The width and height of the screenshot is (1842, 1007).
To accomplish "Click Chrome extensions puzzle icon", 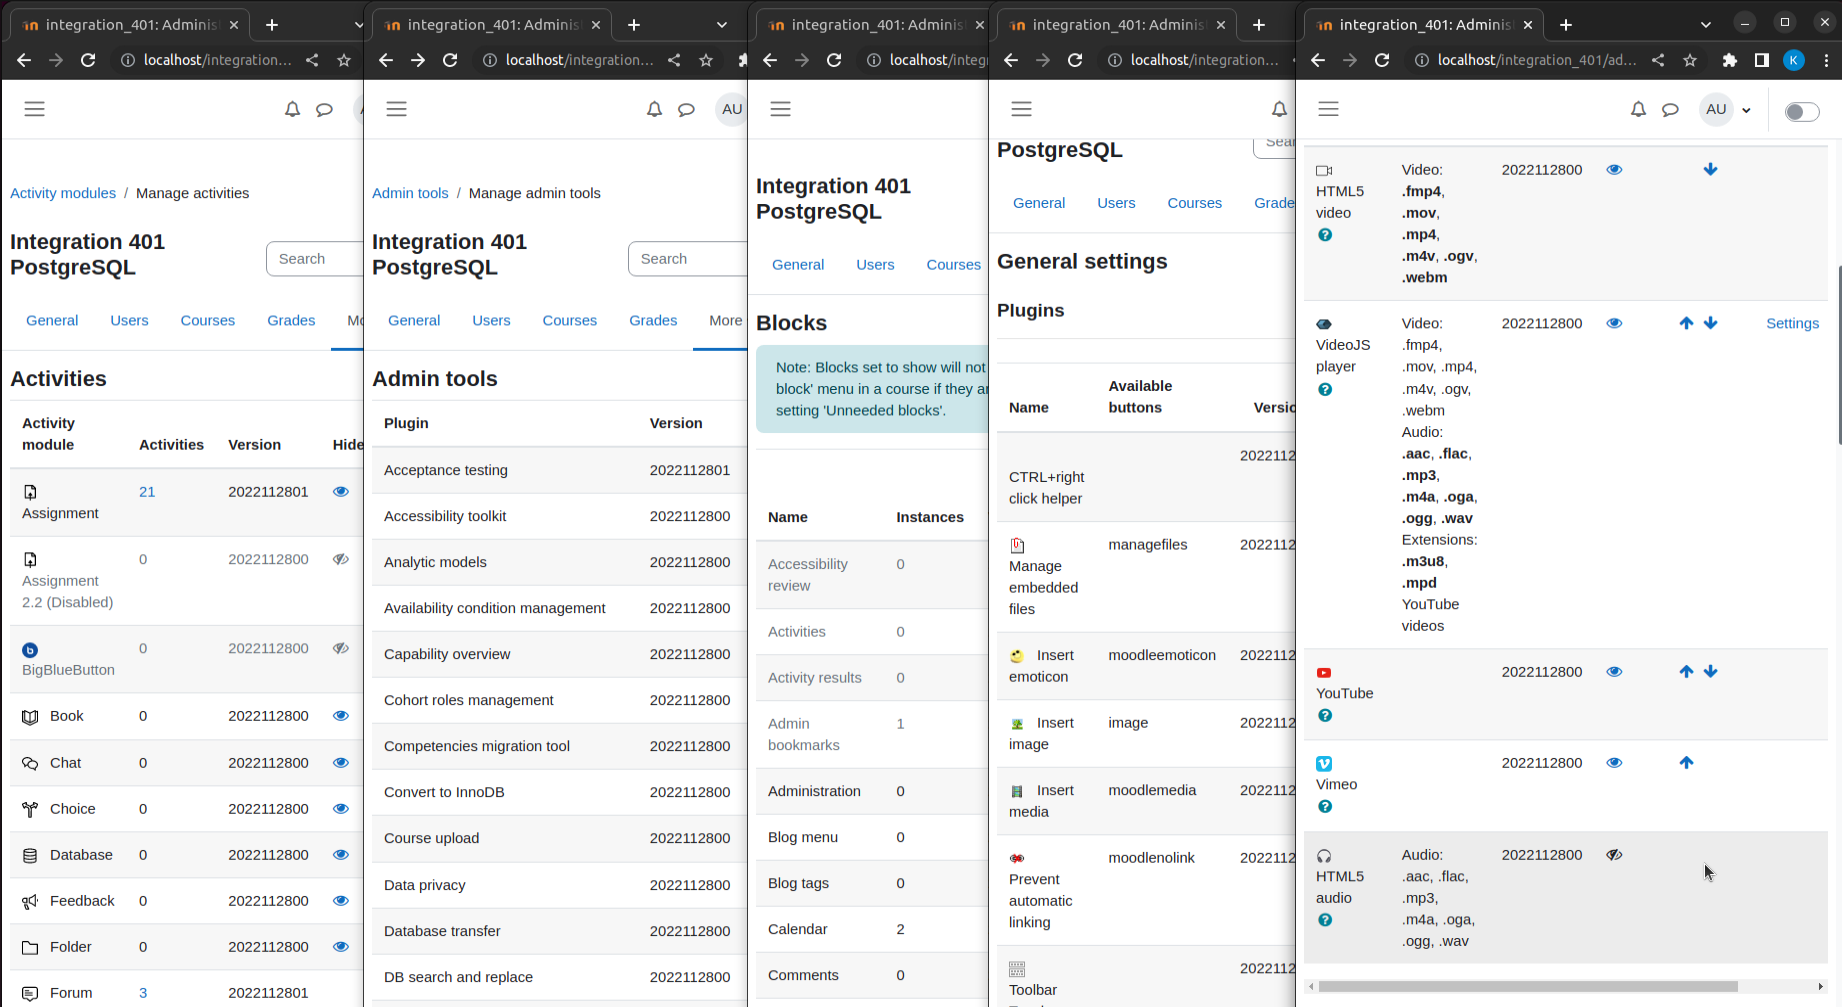I will [x=1730, y=60].
